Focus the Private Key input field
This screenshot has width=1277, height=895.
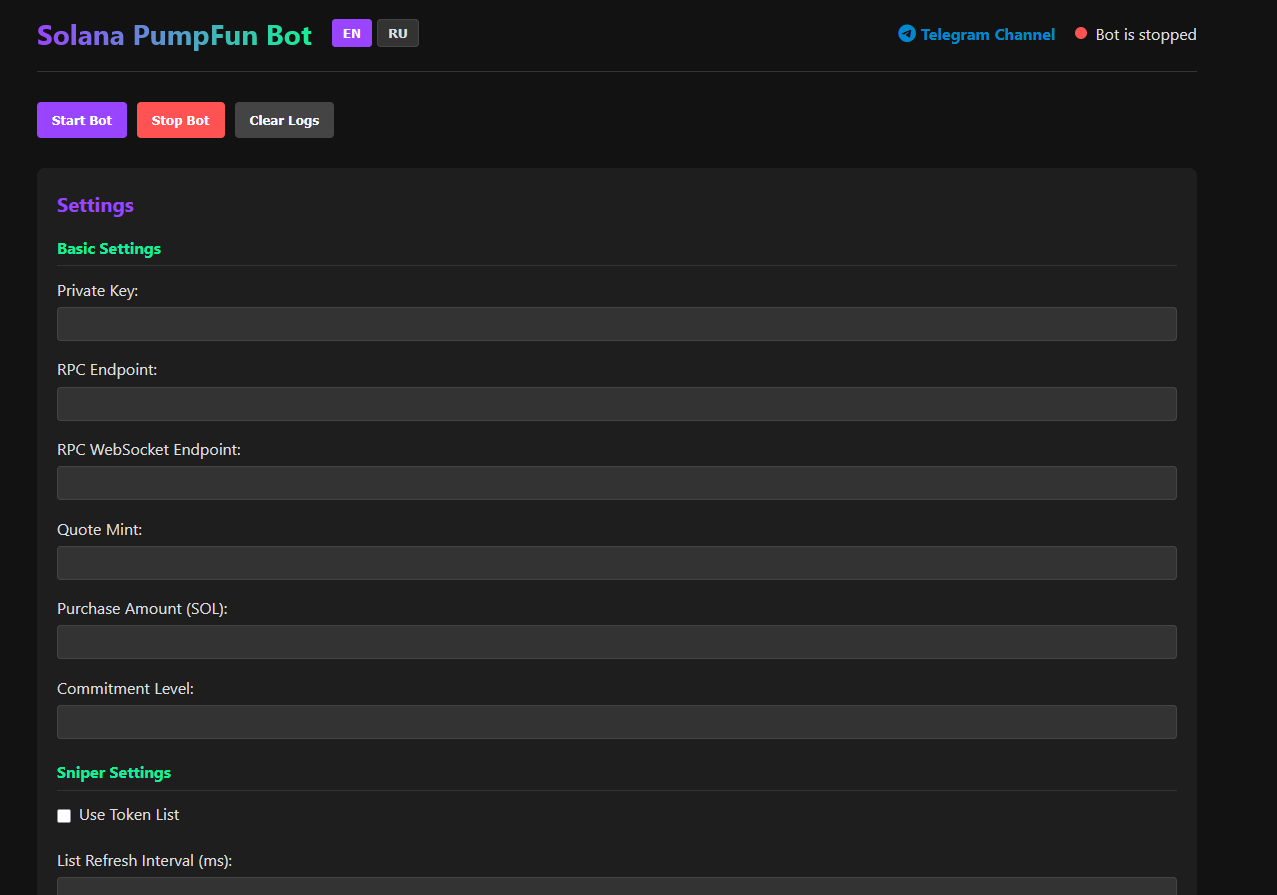(617, 324)
